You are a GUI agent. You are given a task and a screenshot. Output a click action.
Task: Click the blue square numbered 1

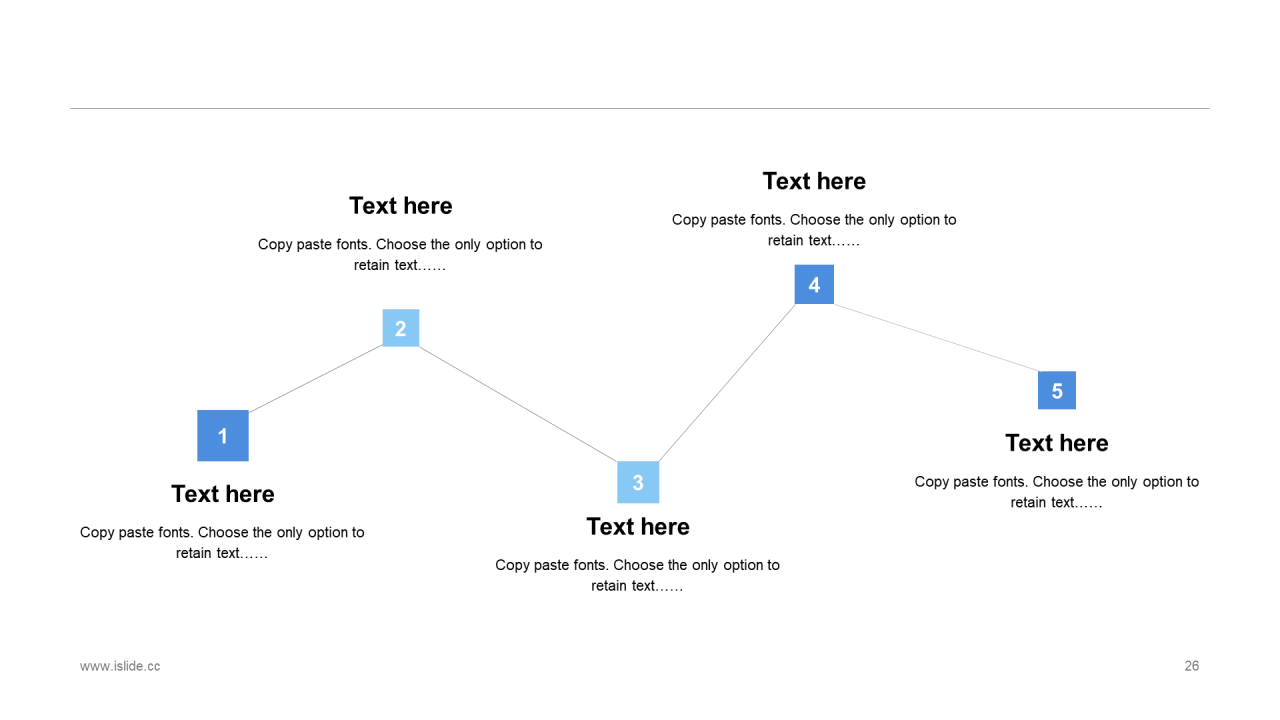pyautogui.click(x=222, y=436)
